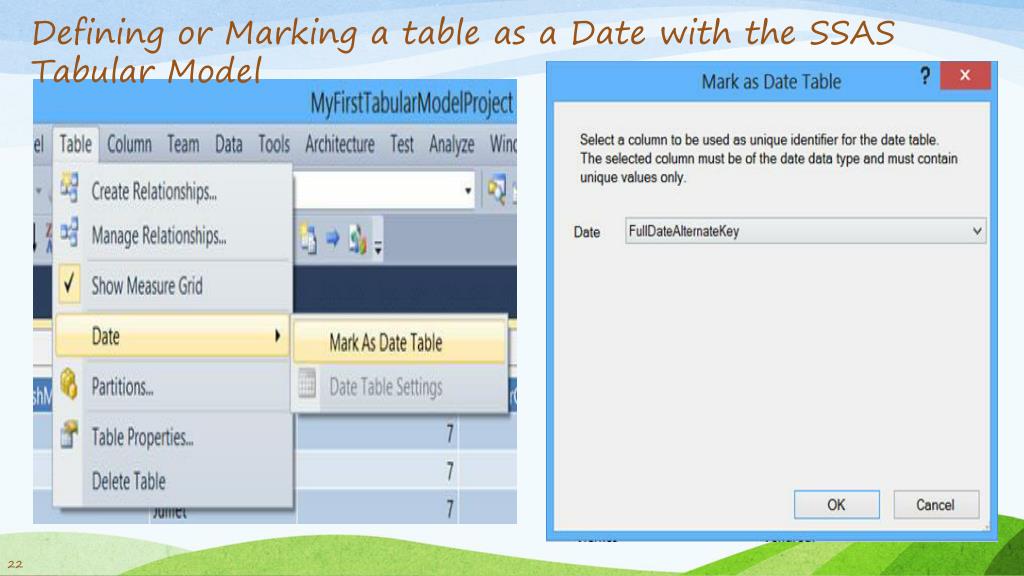Click OK in Mark as Date Table

[837, 504]
